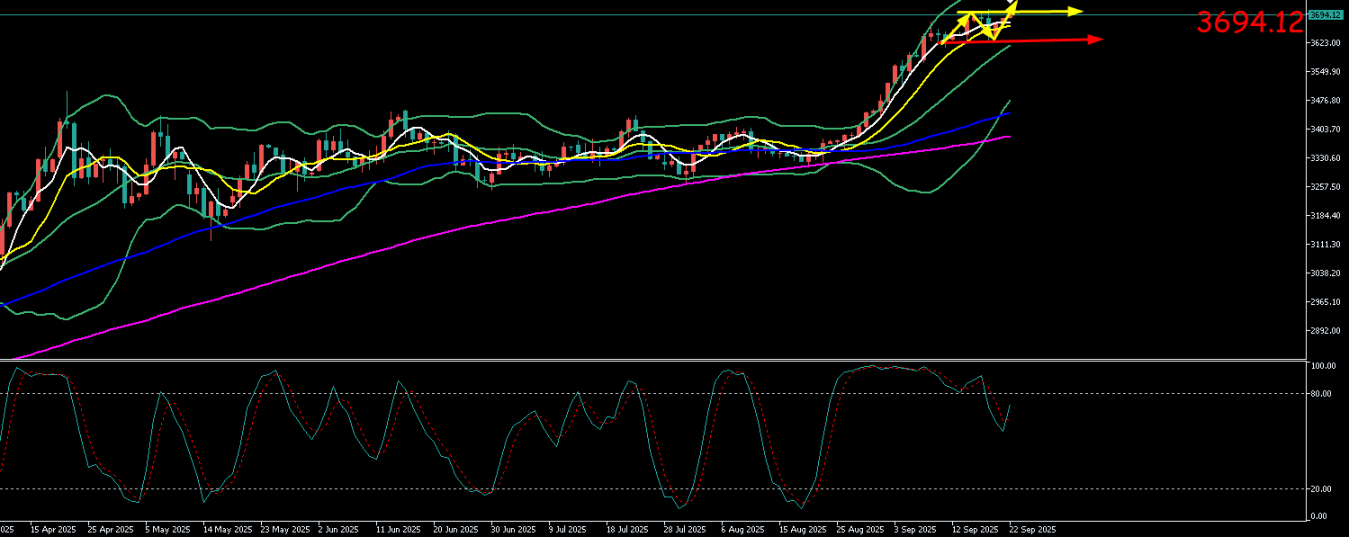Select the 11 Jun 2025 date label
The width and height of the screenshot is (1349, 537).
(395, 529)
